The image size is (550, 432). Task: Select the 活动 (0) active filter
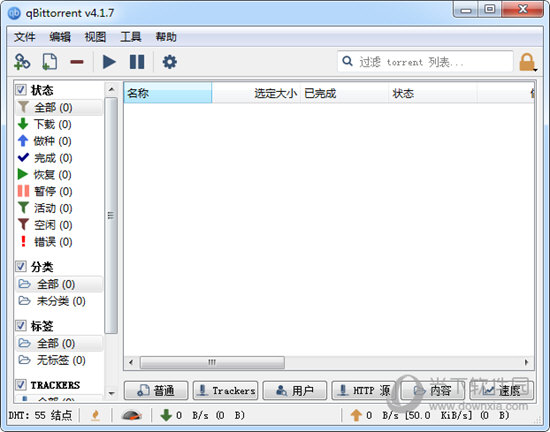[59, 208]
